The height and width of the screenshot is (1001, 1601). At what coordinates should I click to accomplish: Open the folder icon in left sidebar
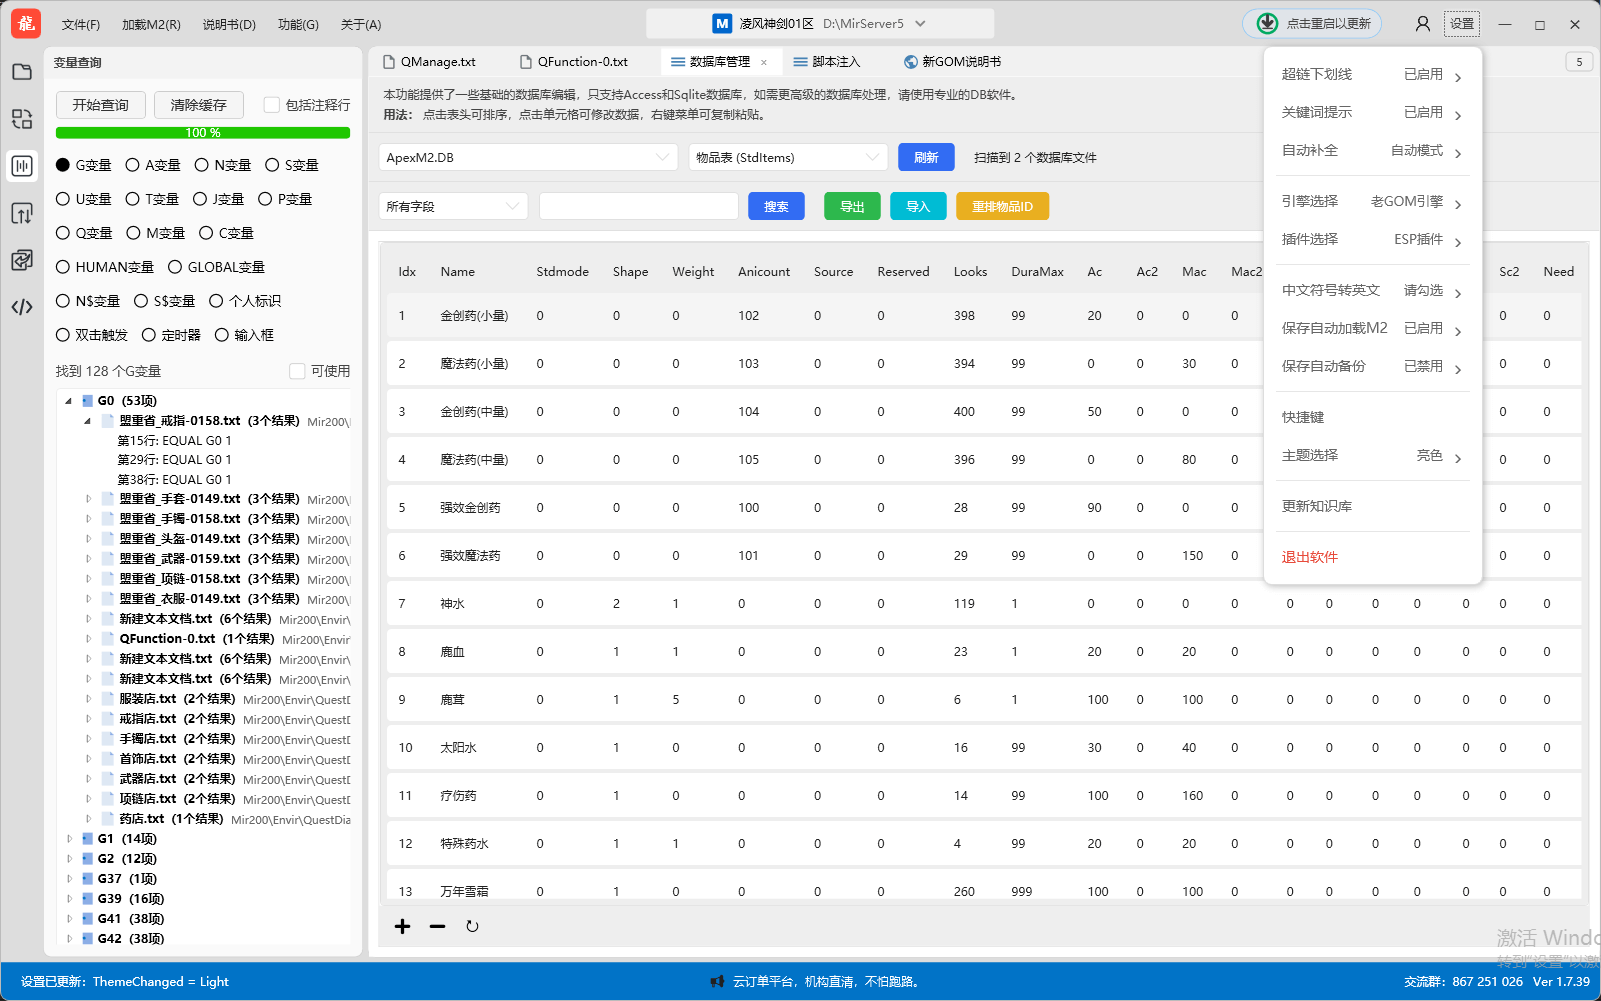tap(22, 72)
